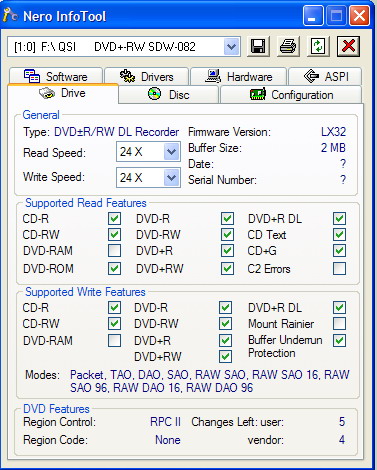Viewport: 377px width, 470px height.
Task: Toggle DVD-RW checkbox under Supported Read Features
Action: coord(227,235)
